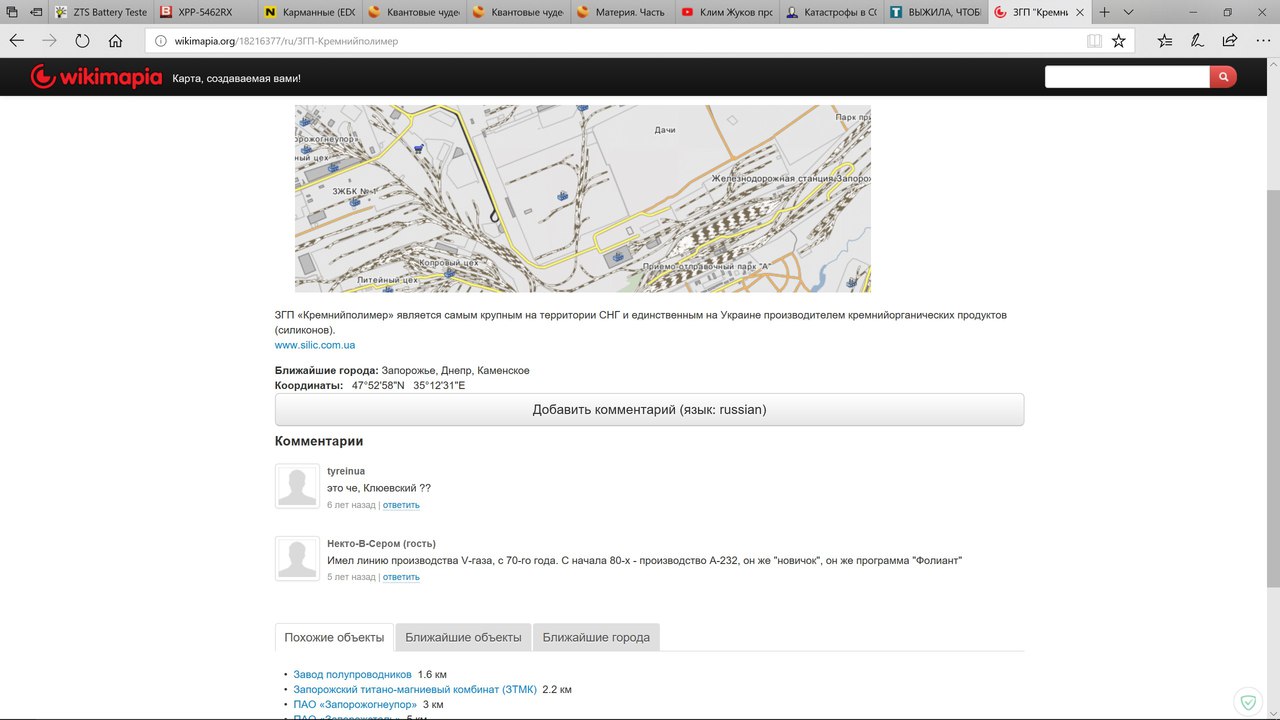The height and width of the screenshot is (720, 1280).
Task: Click Добавить комментарий button
Action: pyautogui.click(x=649, y=409)
